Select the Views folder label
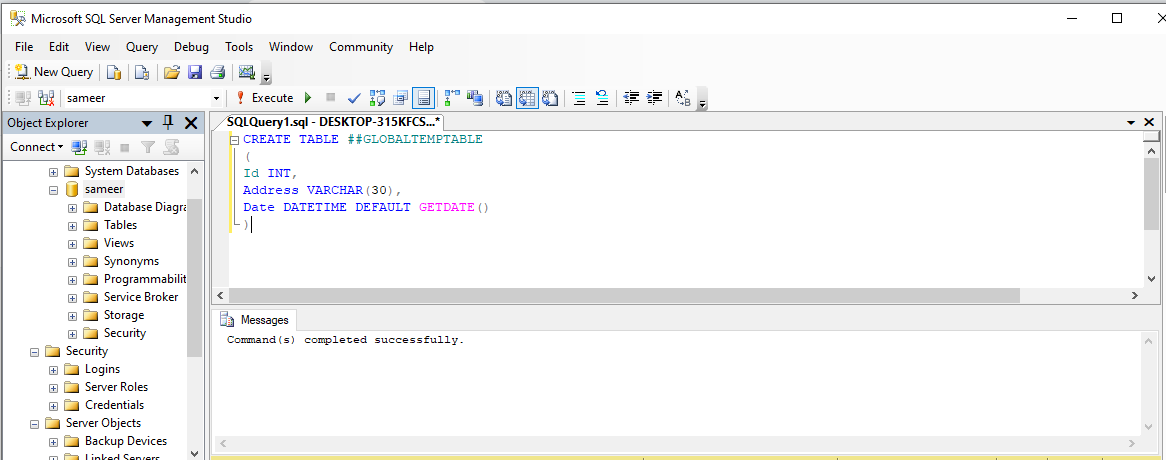 coord(119,243)
